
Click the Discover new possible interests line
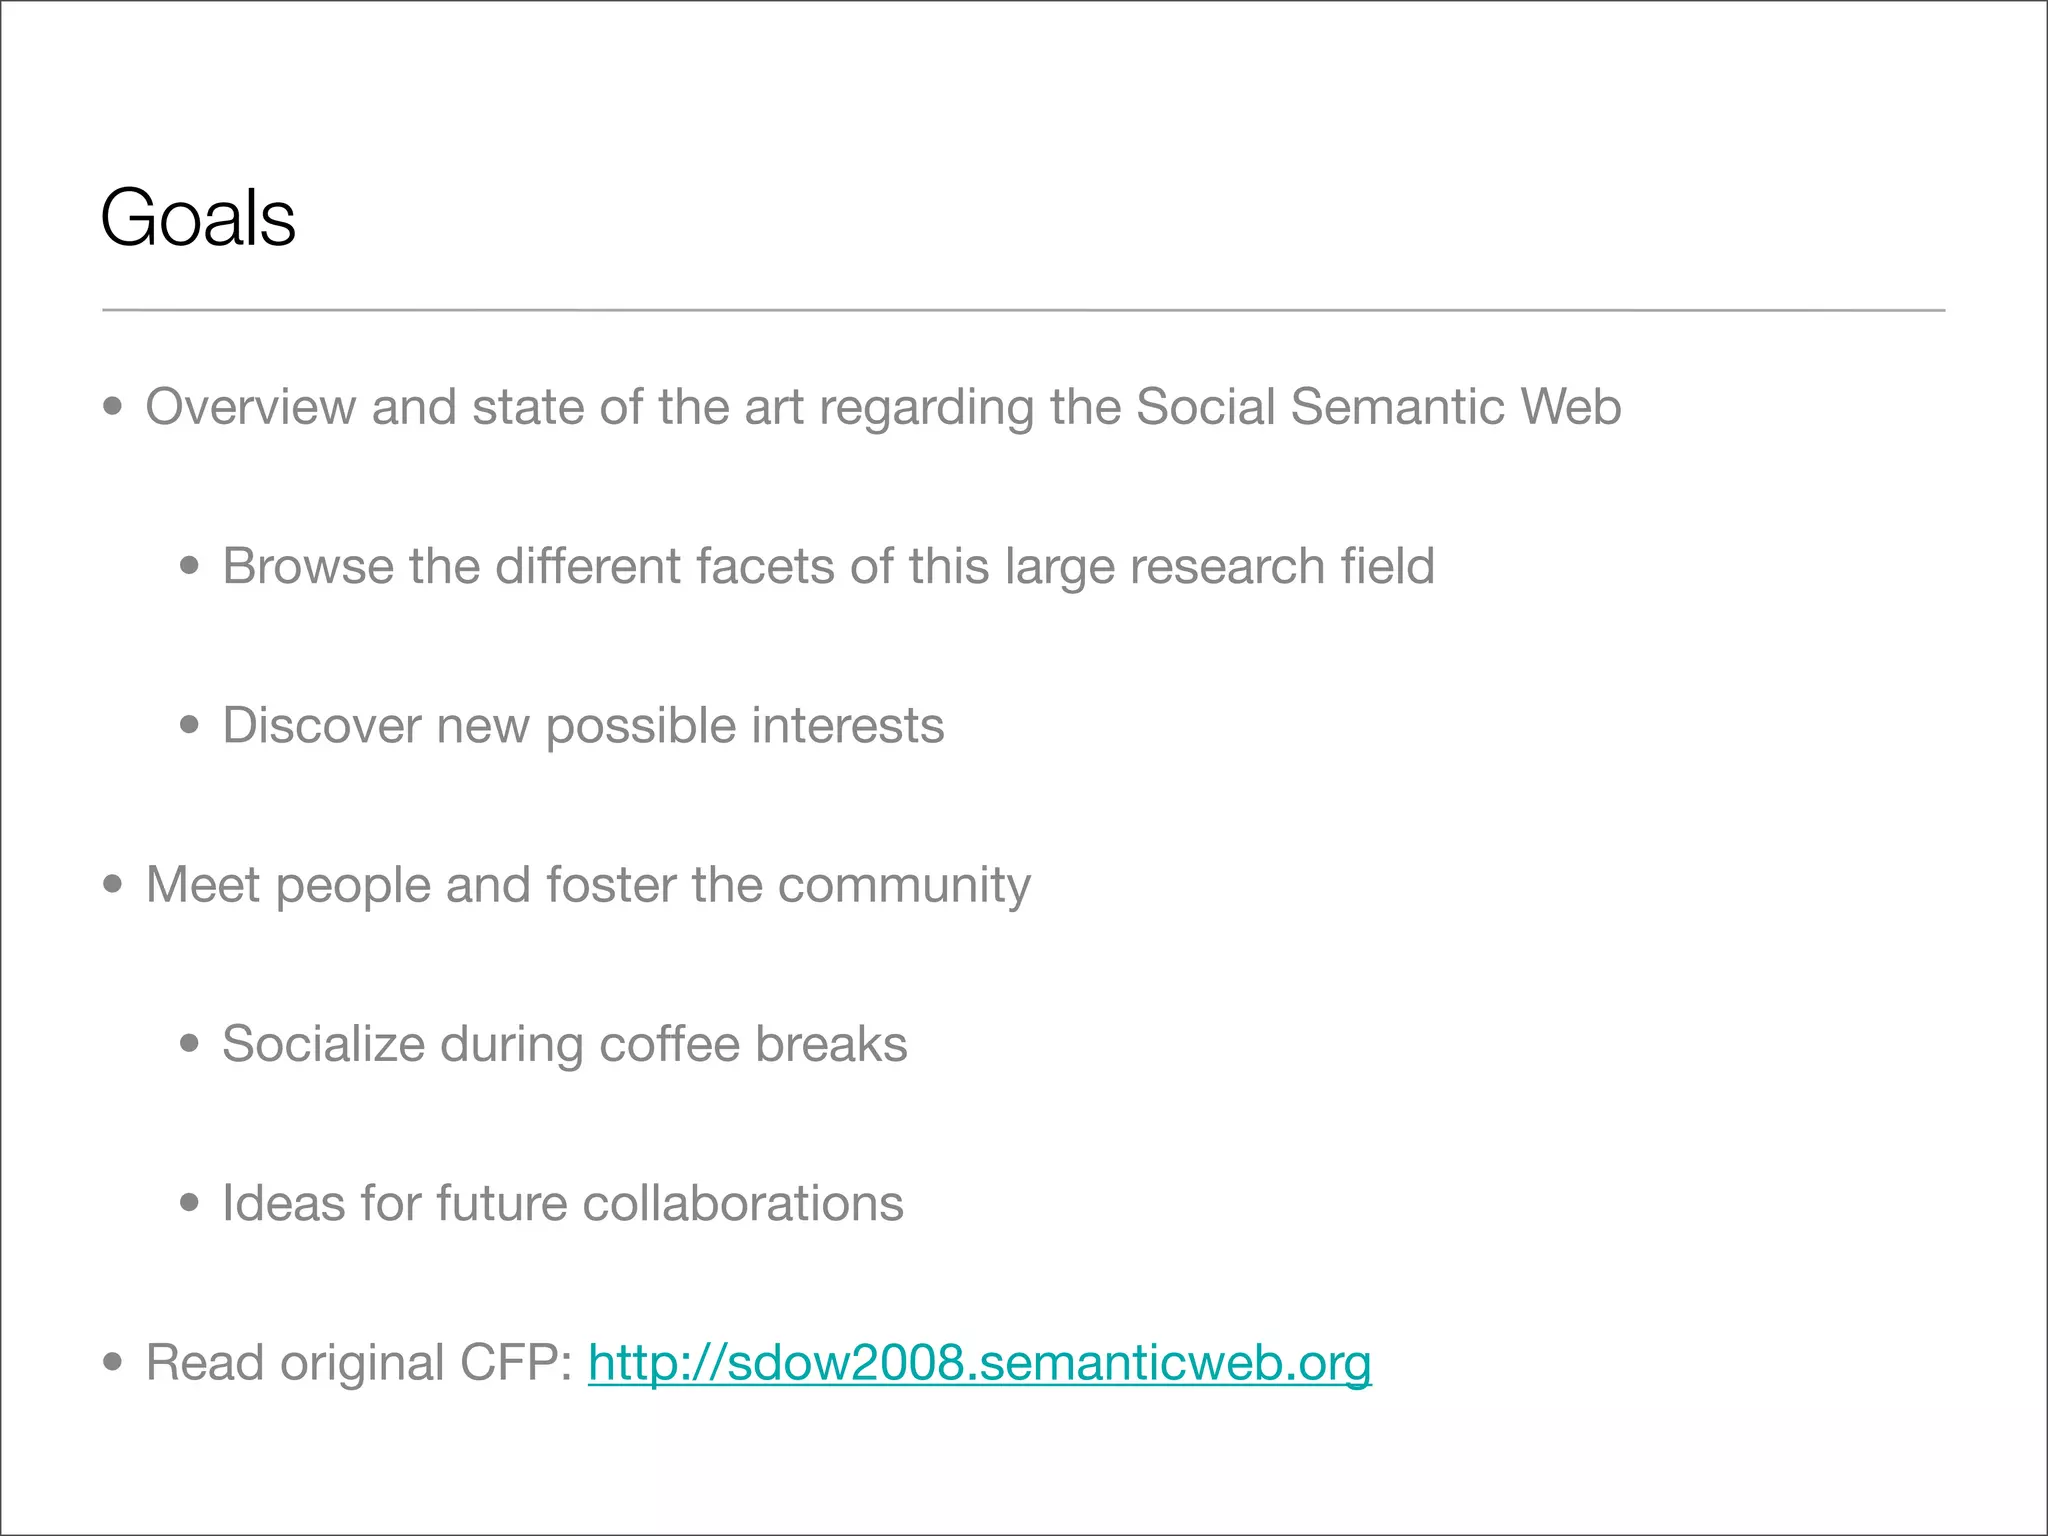tap(583, 725)
